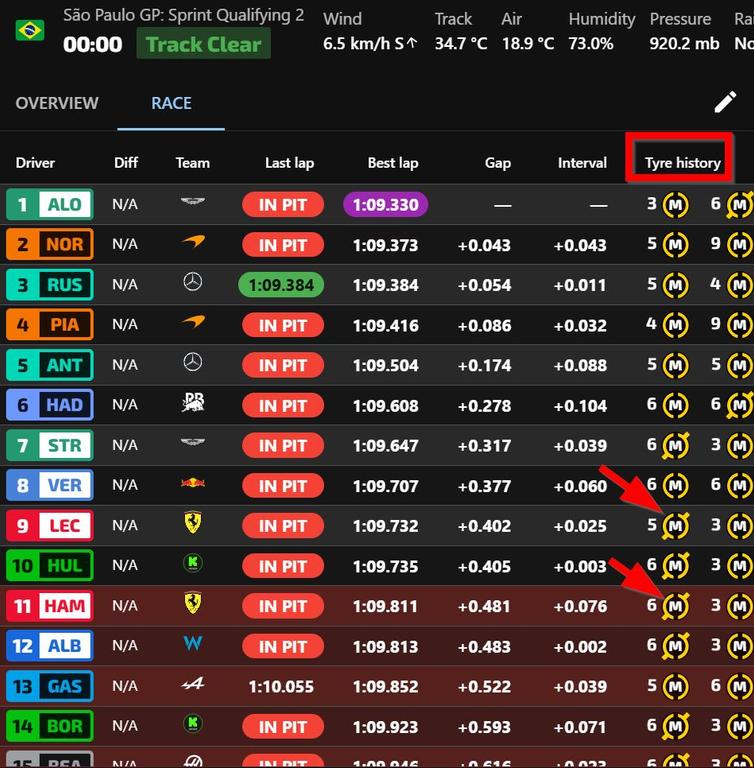The width and height of the screenshot is (754, 768).
Task: Sort by the Best lap column header
Action: [393, 163]
